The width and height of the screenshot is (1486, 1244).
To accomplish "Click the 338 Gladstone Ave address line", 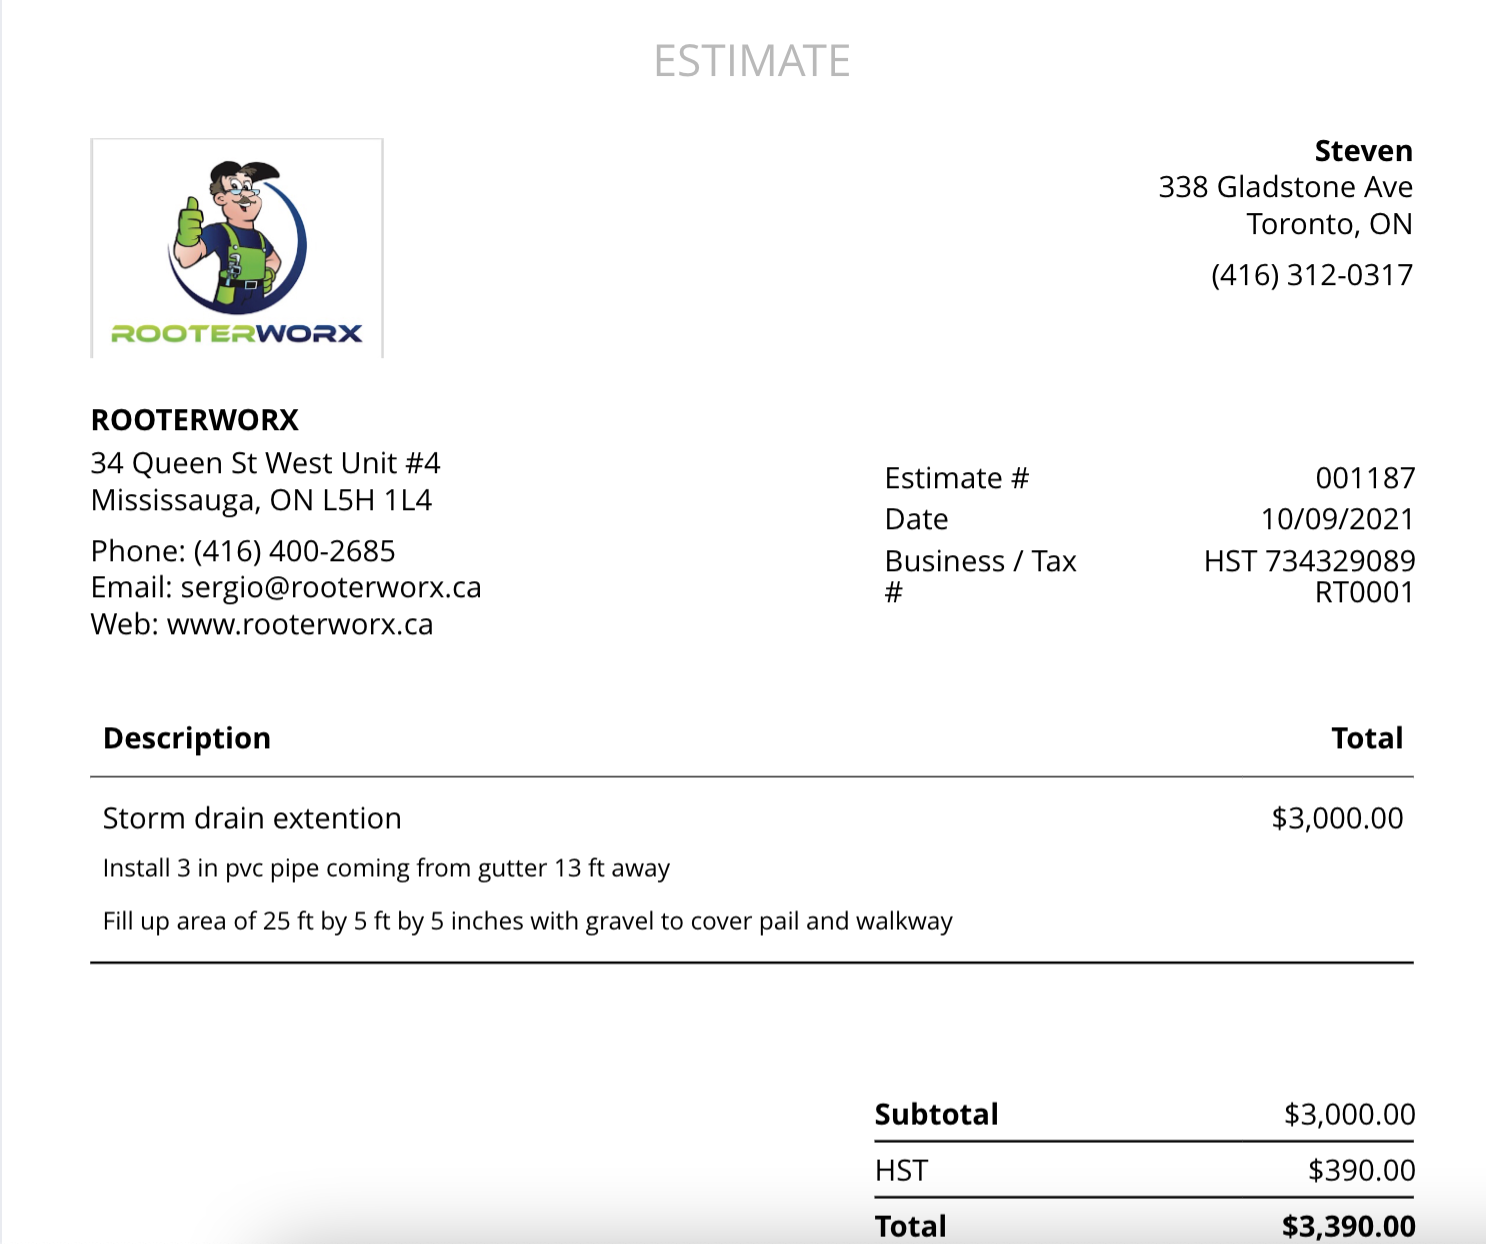I will pyautogui.click(x=1285, y=188).
